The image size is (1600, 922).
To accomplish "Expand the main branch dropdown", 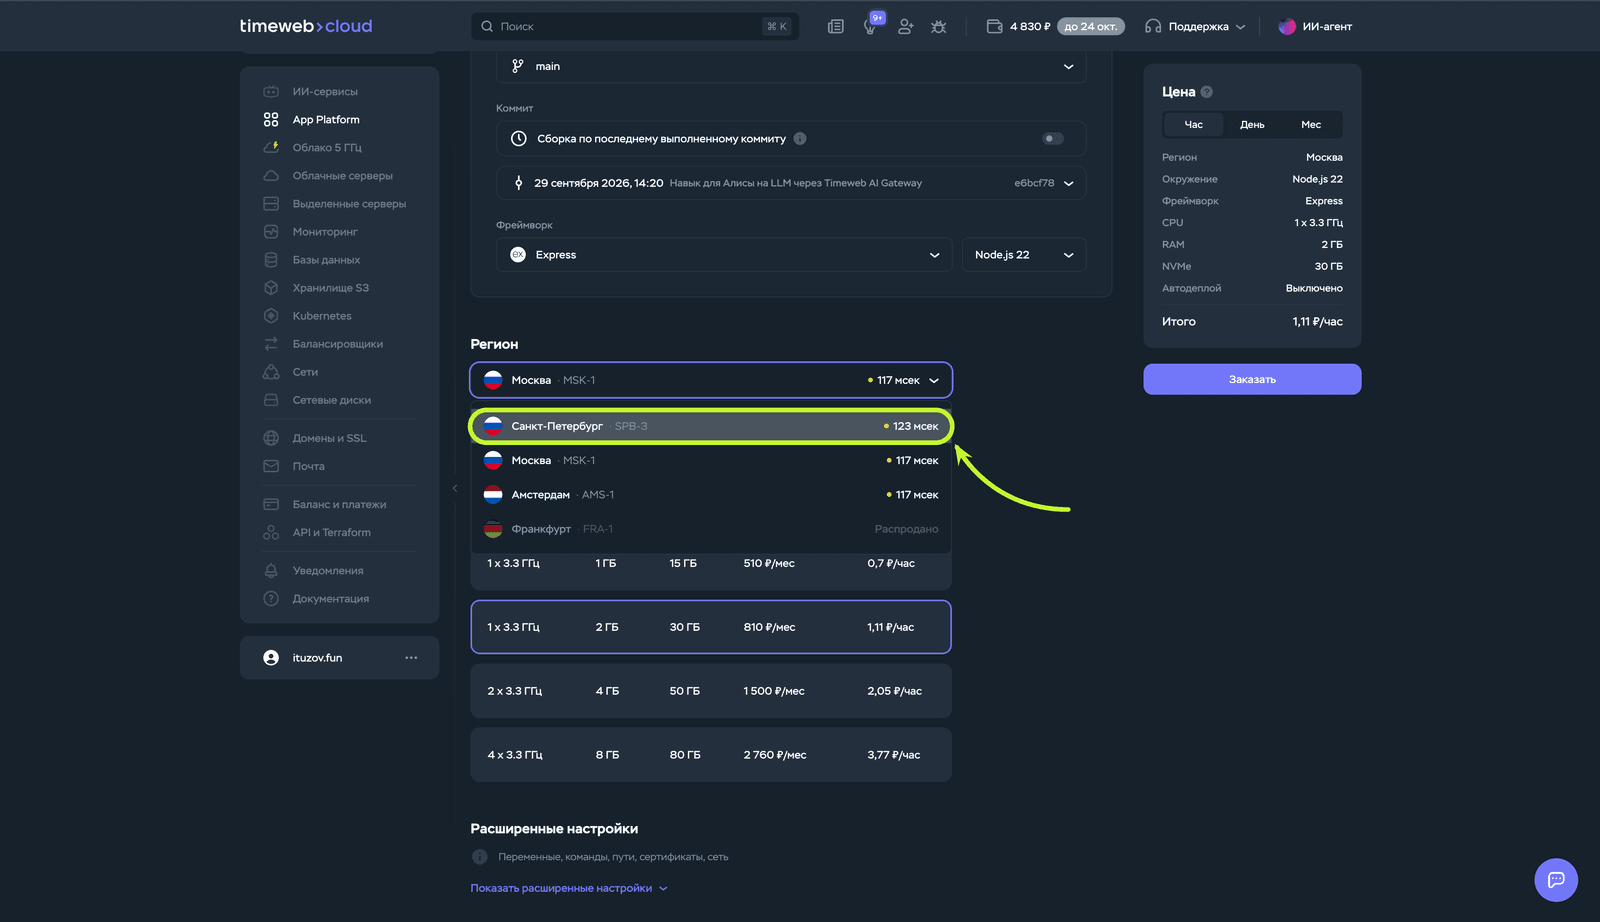I will click(791, 66).
